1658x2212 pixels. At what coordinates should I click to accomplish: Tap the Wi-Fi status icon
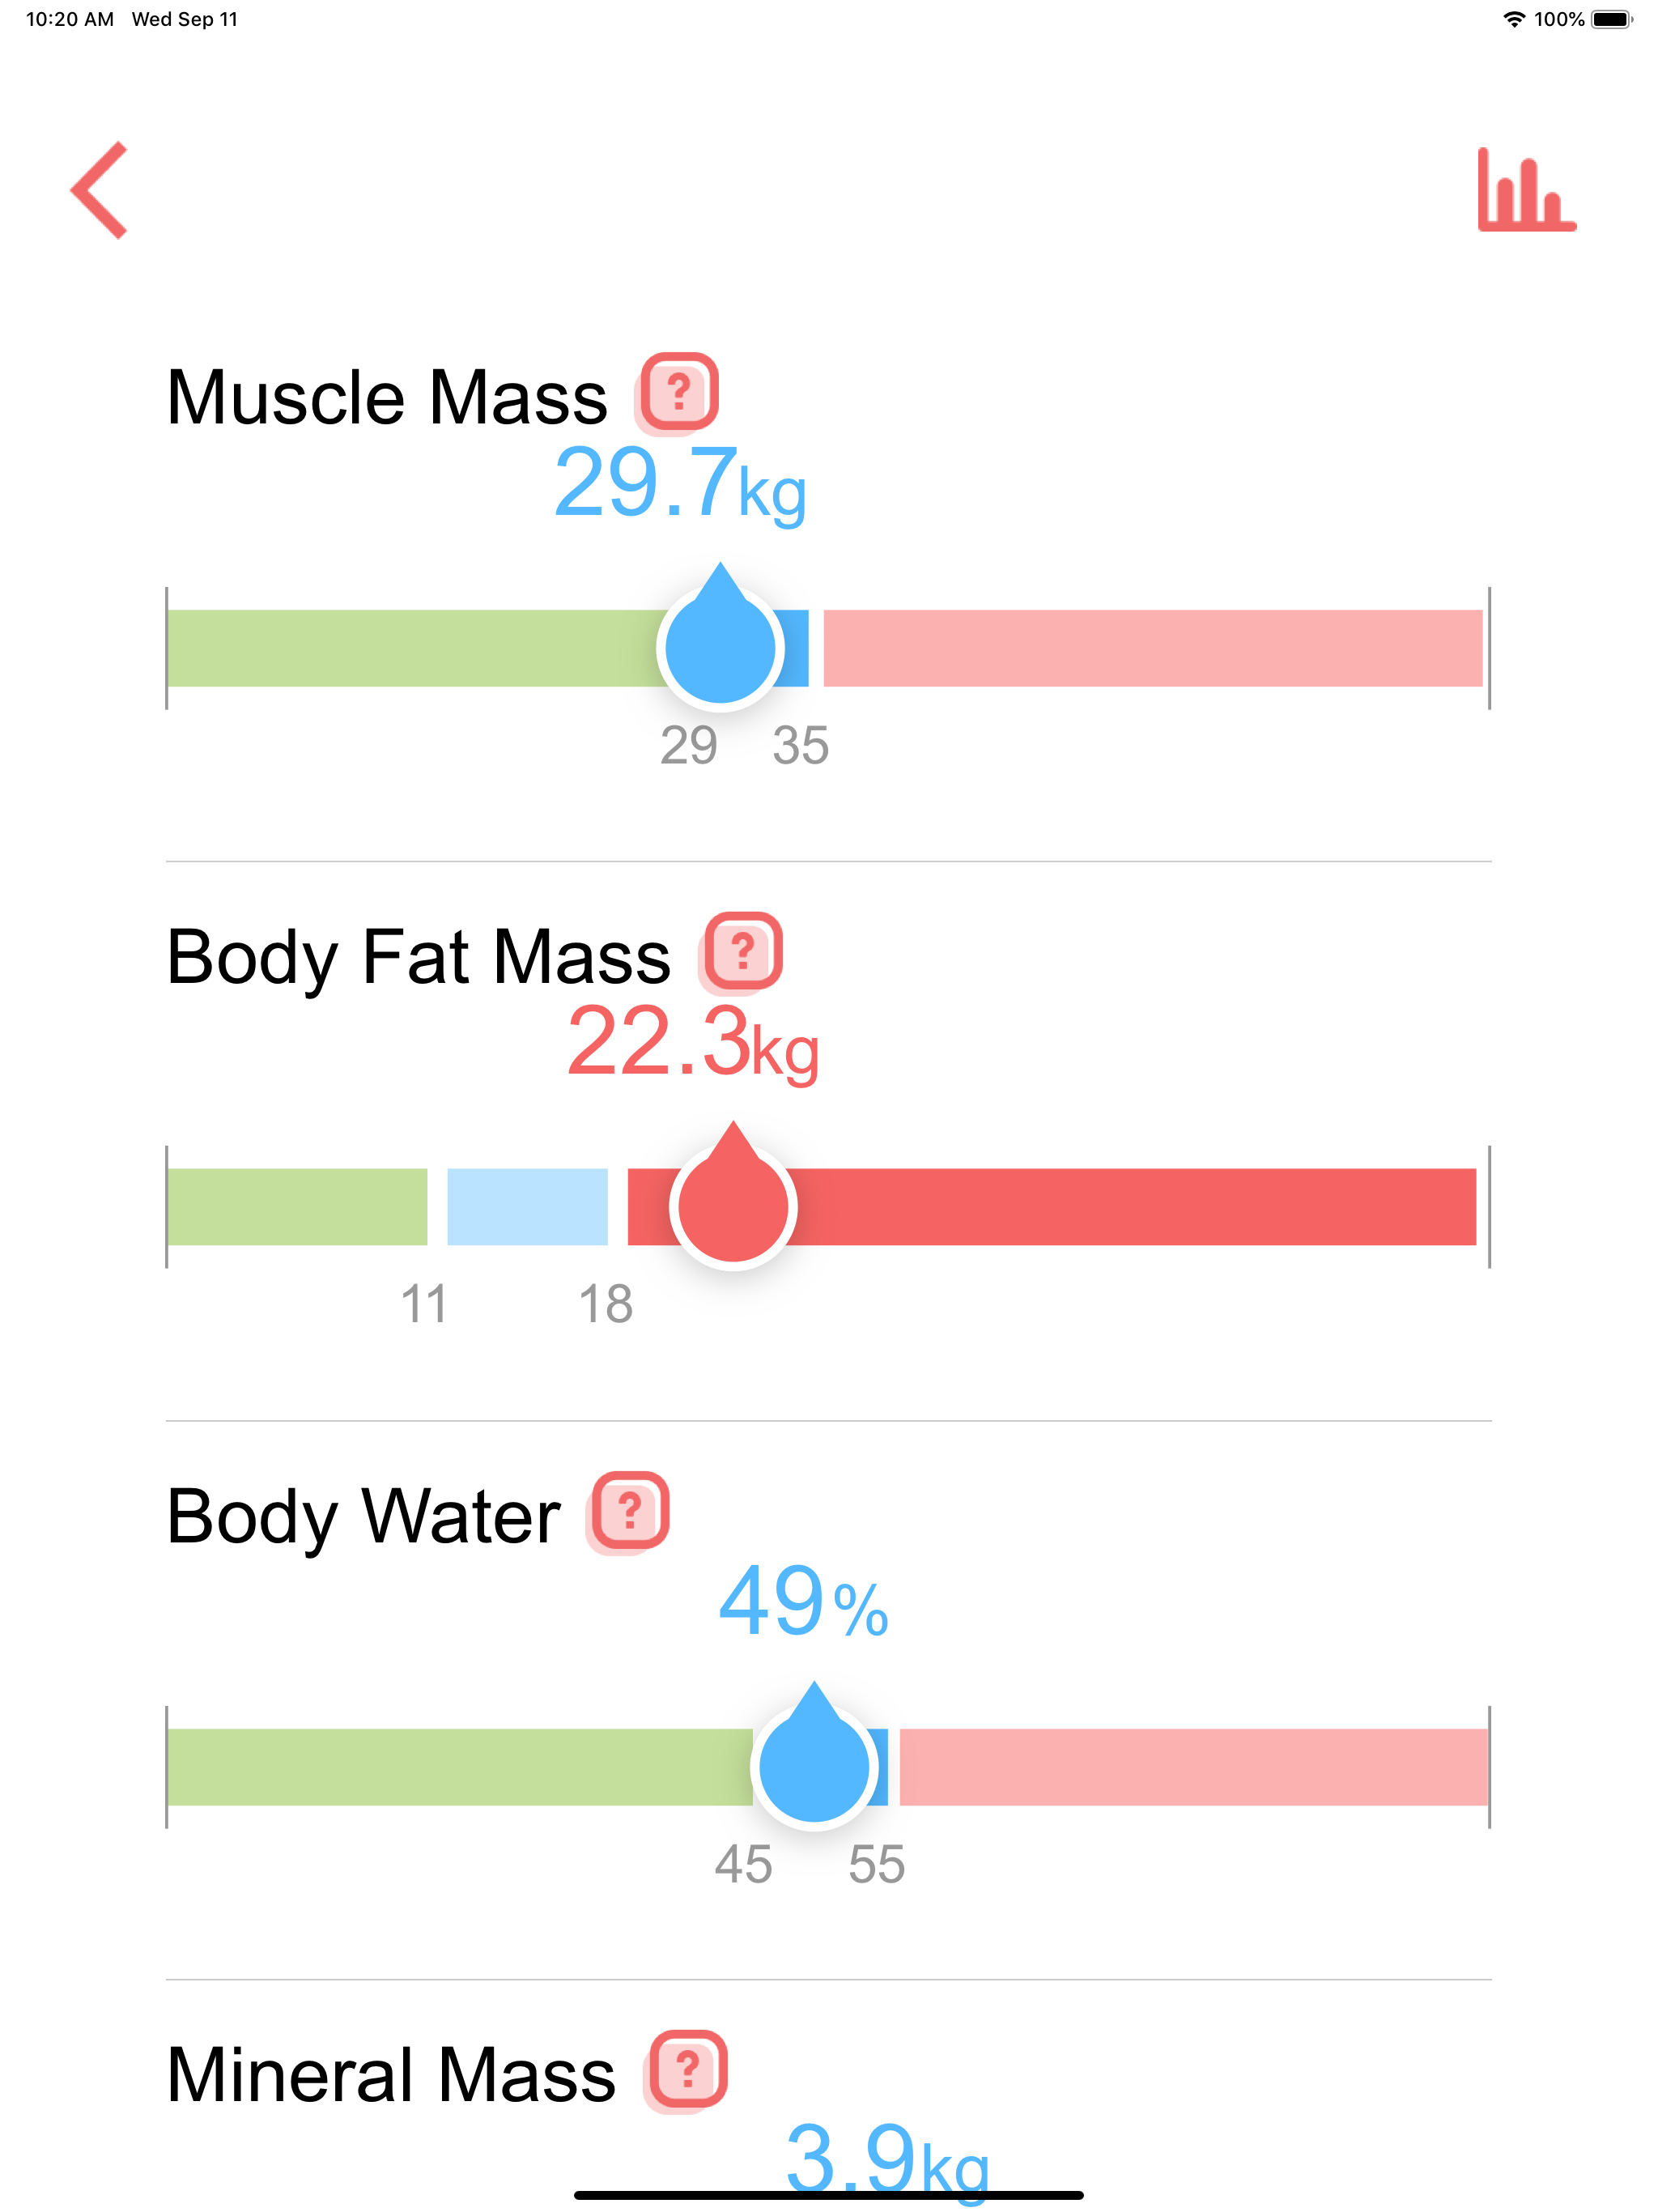(1514, 19)
